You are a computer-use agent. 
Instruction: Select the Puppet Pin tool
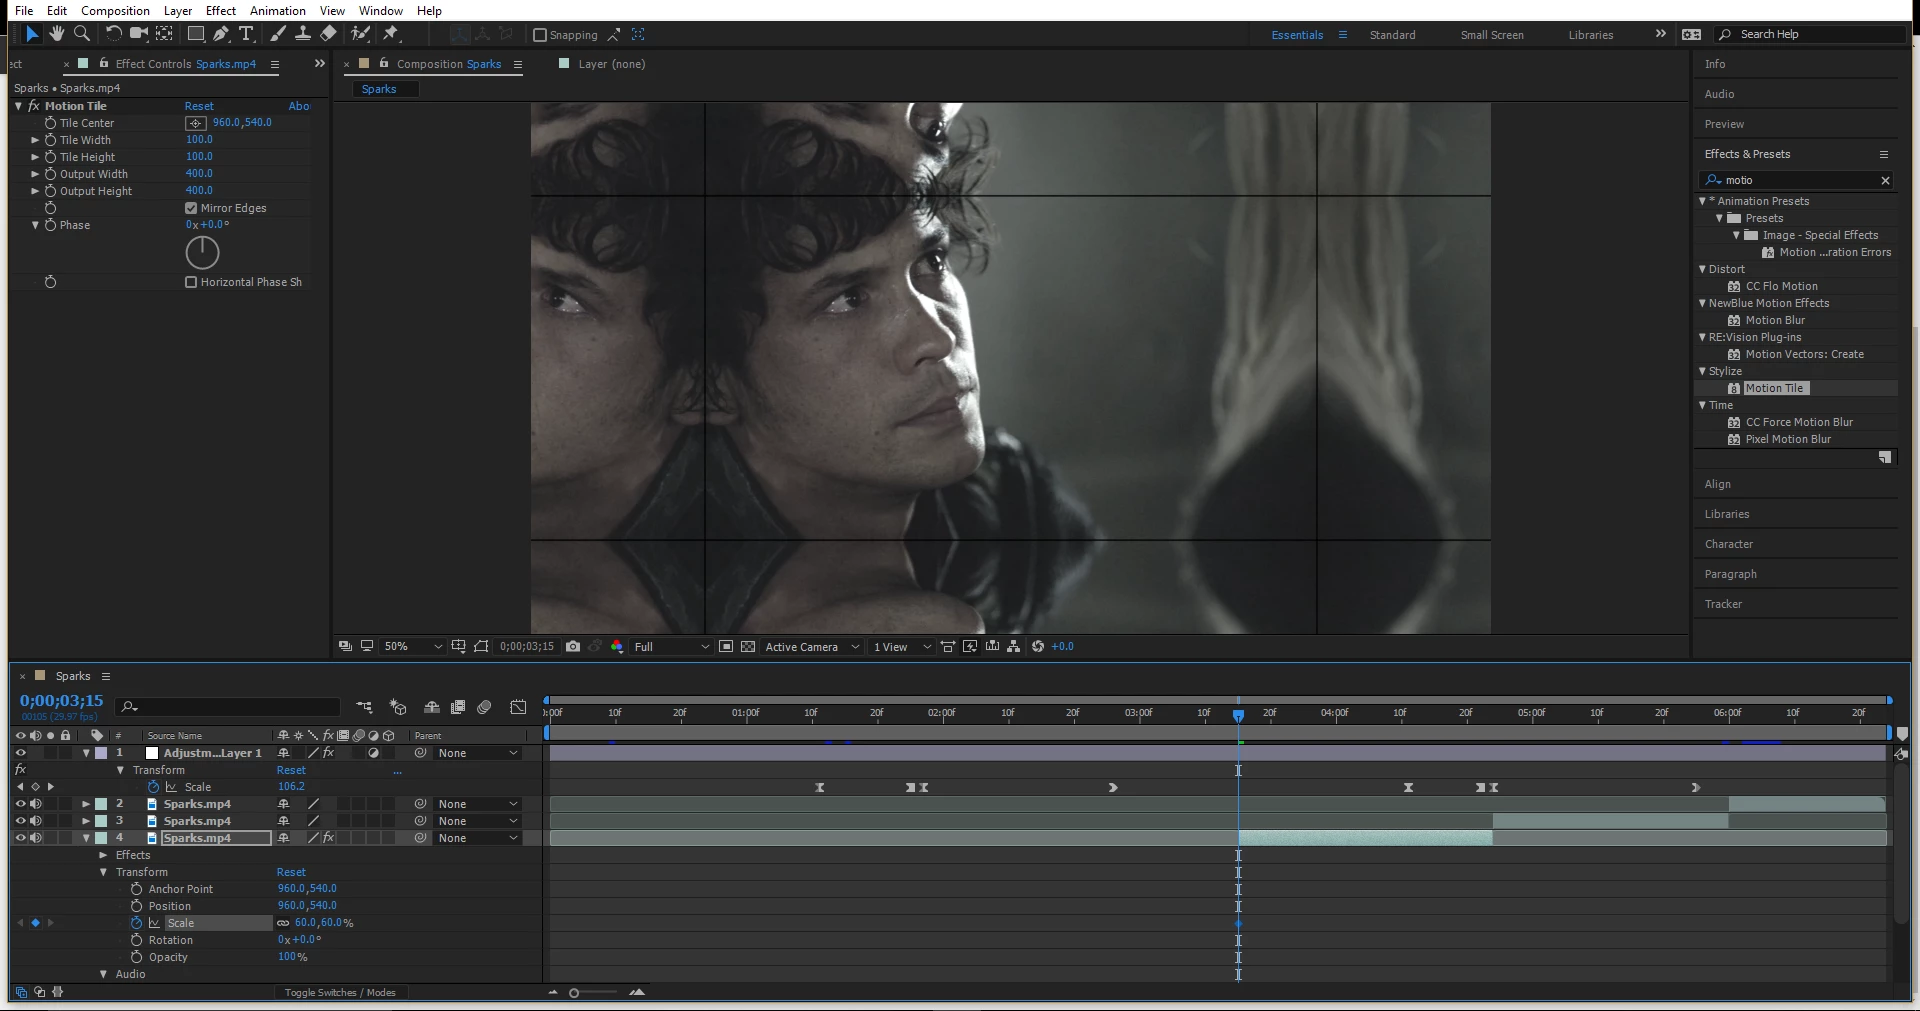pos(391,34)
